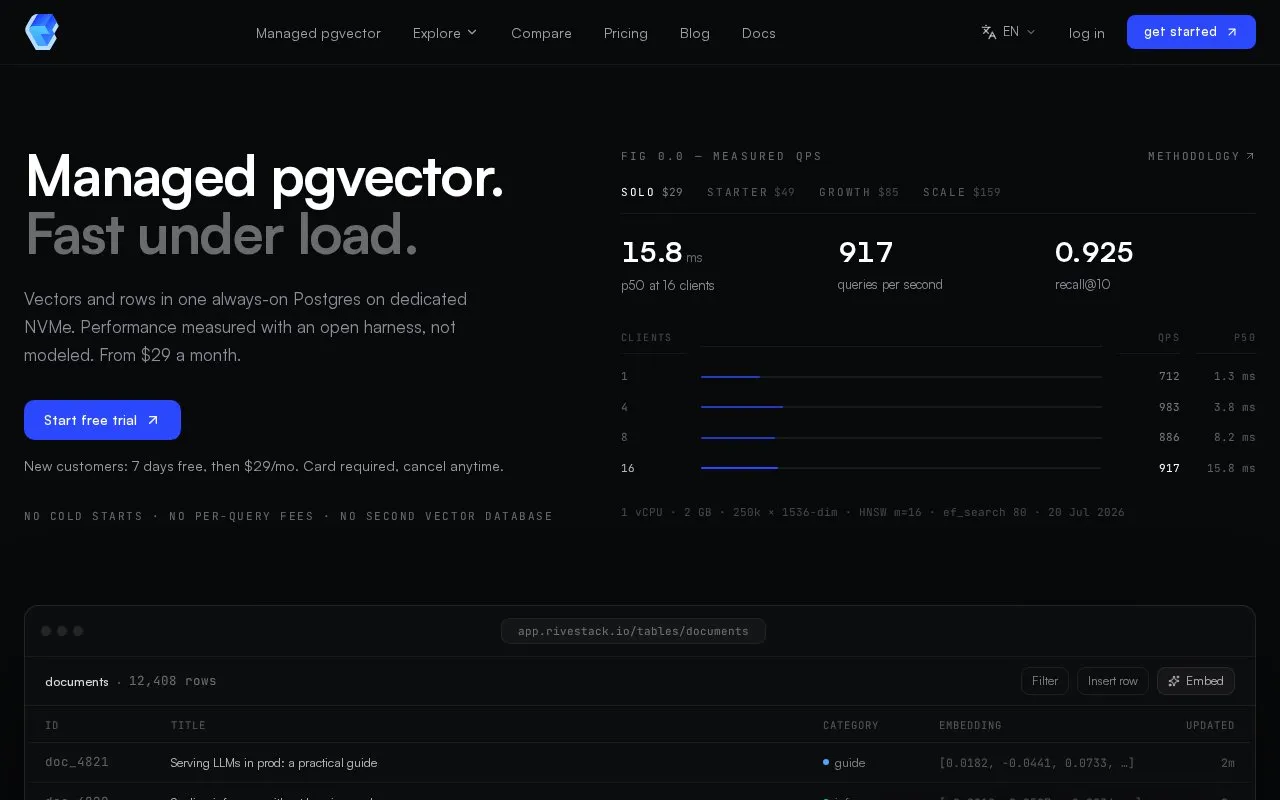
Task: Click the doc_4821 ID cell
Action: click(x=77, y=762)
